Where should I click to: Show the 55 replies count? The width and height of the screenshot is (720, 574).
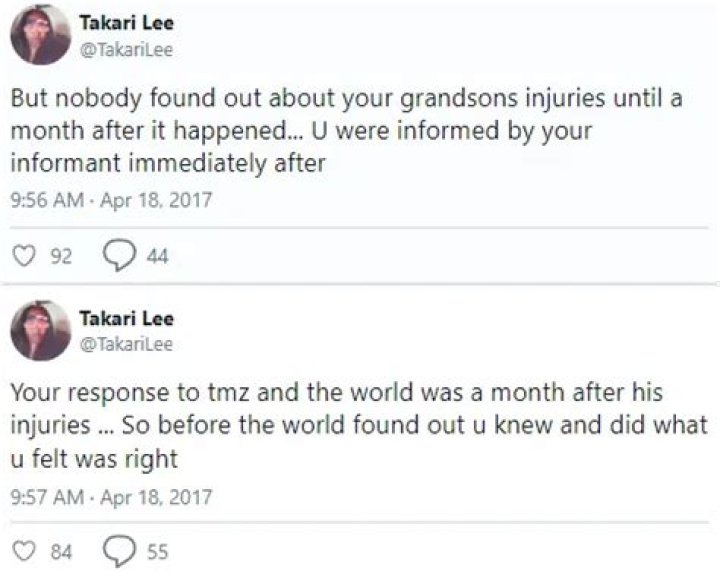tap(157, 550)
